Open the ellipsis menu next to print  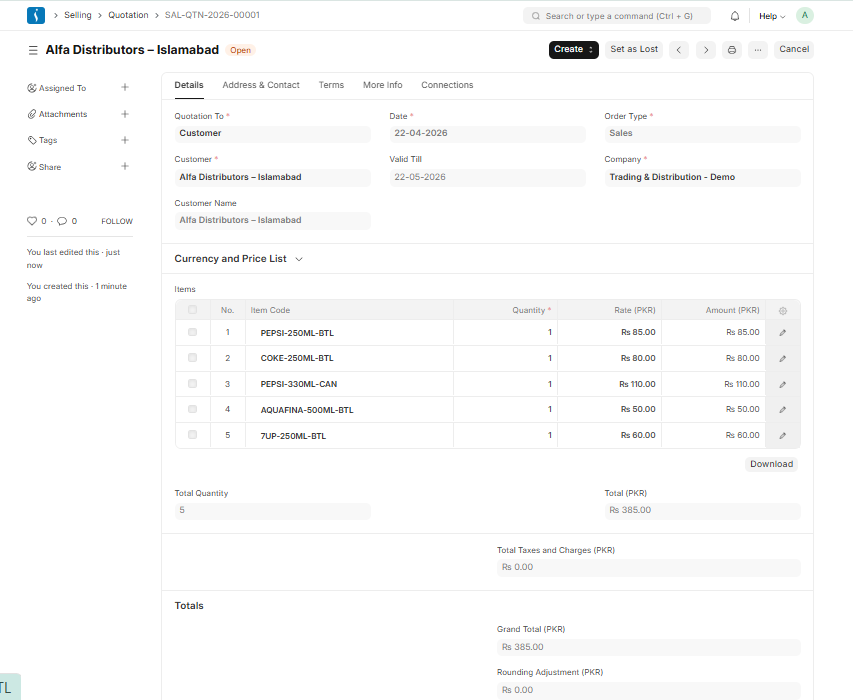(x=757, y=49)
